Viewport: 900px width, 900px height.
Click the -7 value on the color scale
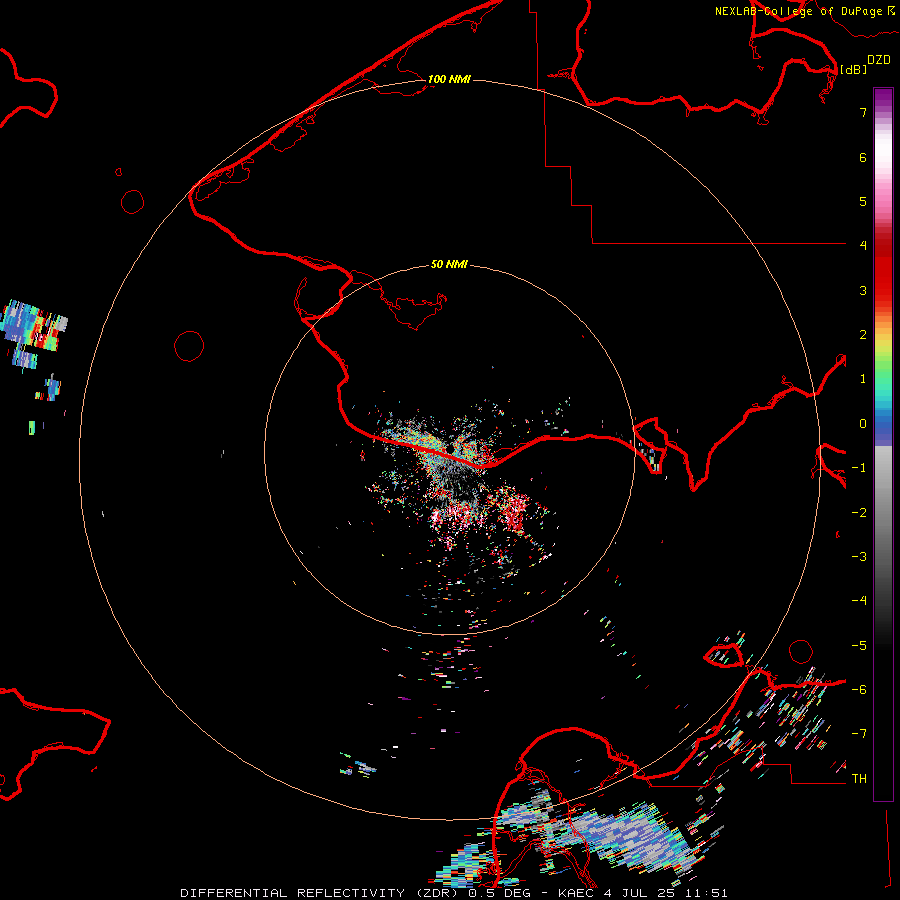coord(859,734)
